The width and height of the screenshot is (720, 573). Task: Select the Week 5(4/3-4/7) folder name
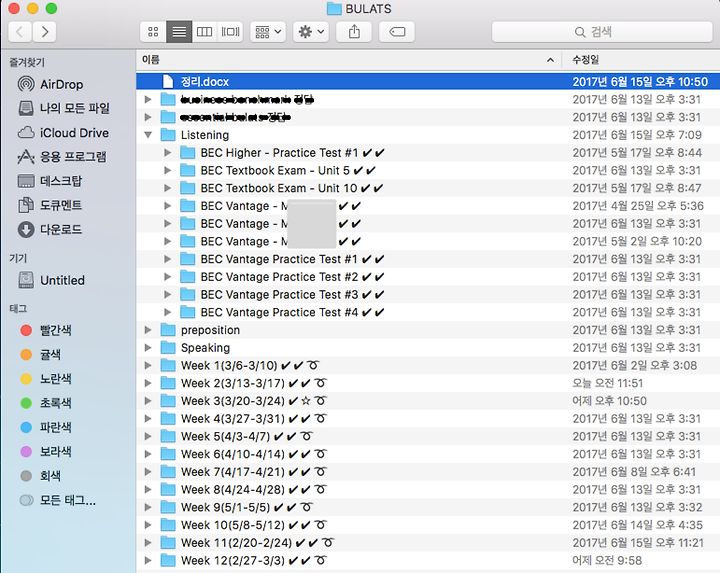247,436
